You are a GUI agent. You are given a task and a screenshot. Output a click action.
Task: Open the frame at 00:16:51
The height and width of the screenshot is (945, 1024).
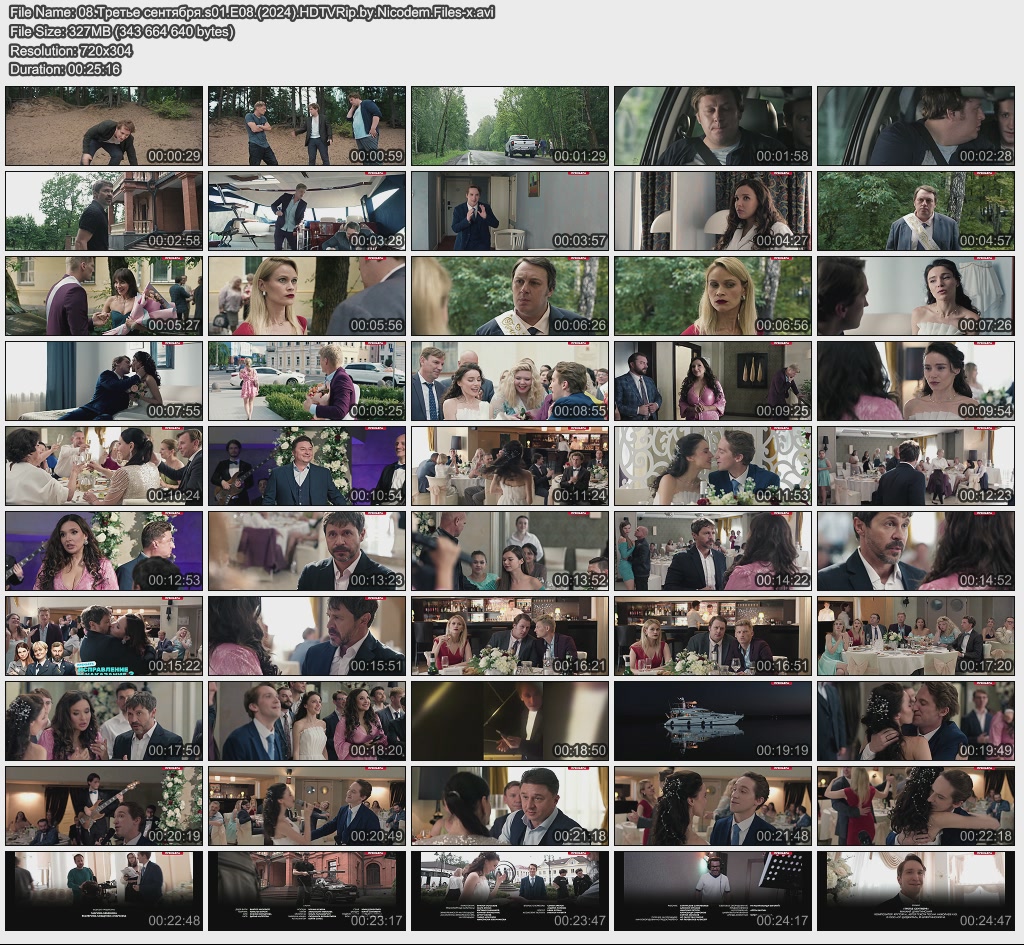pos(713,636)
